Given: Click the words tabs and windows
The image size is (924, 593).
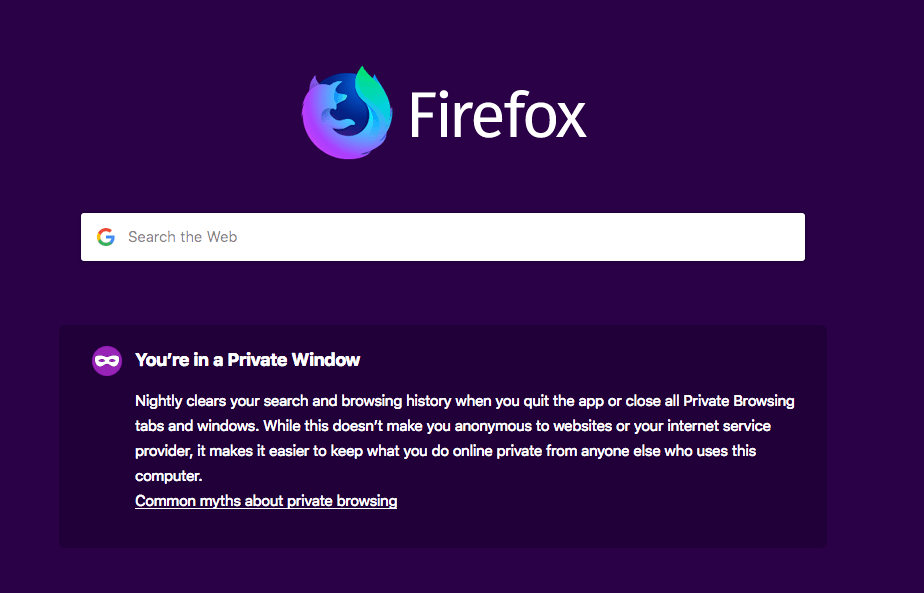Looking at the screenshot, I should (197, 426).
